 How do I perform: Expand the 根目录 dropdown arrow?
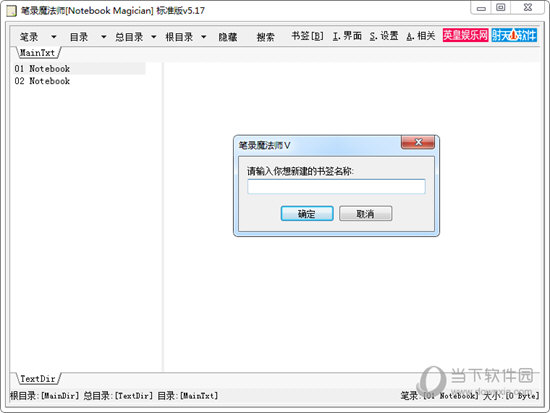[x=204, y=36]
